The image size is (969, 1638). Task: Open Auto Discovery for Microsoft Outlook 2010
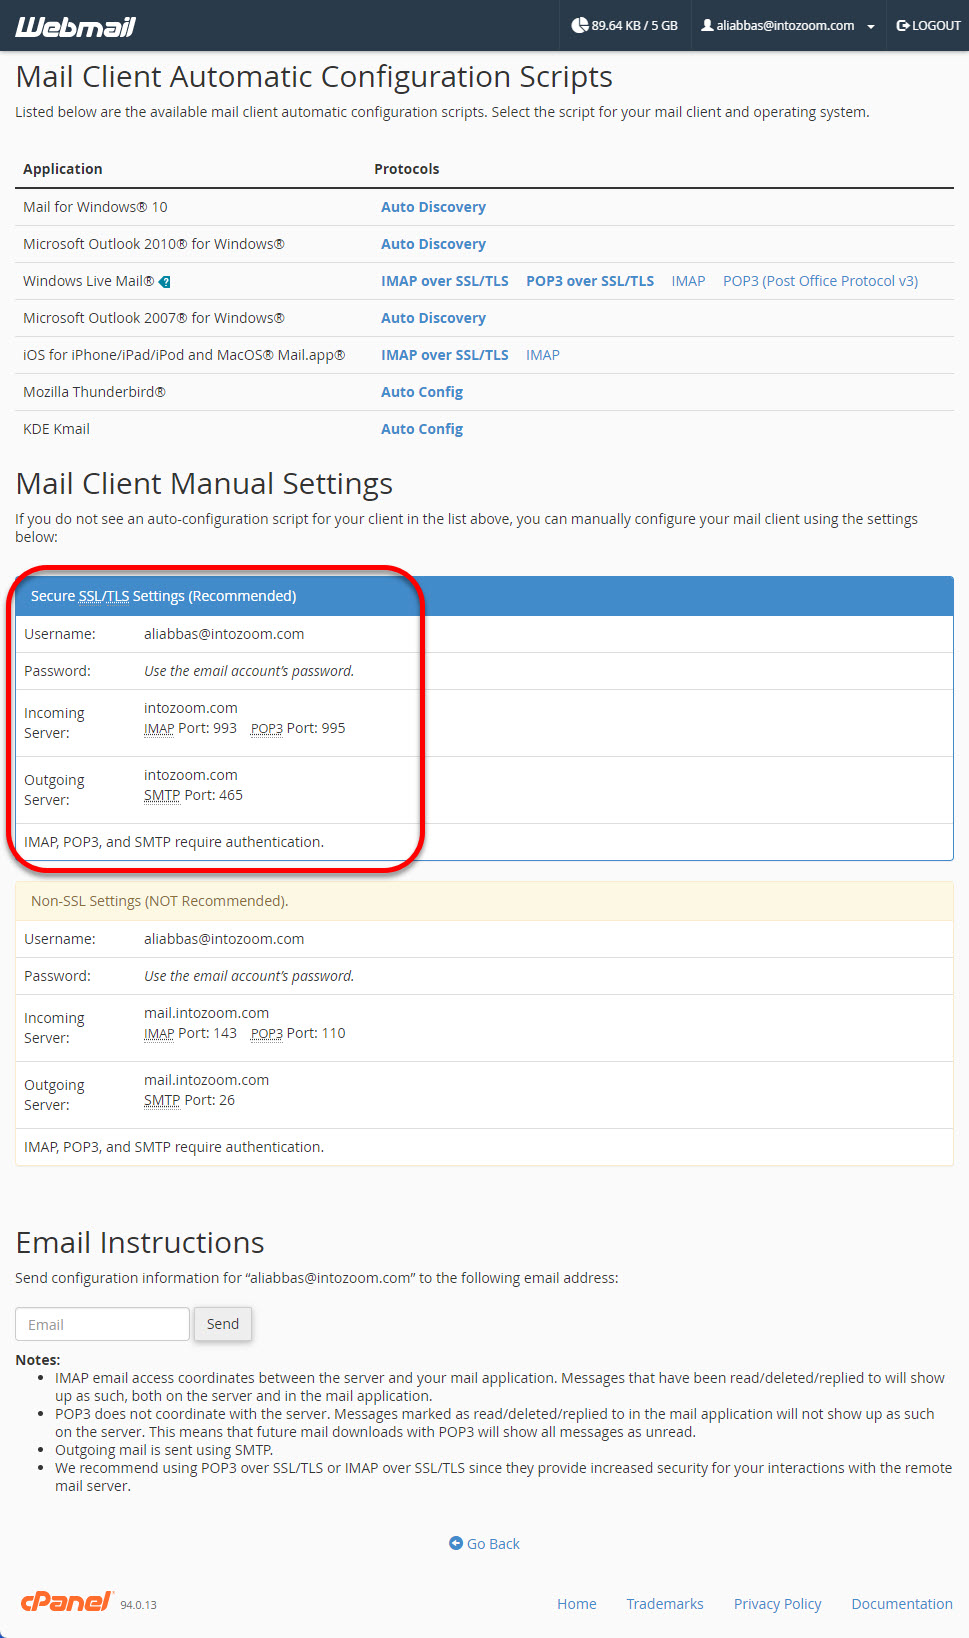pos(433,244)
